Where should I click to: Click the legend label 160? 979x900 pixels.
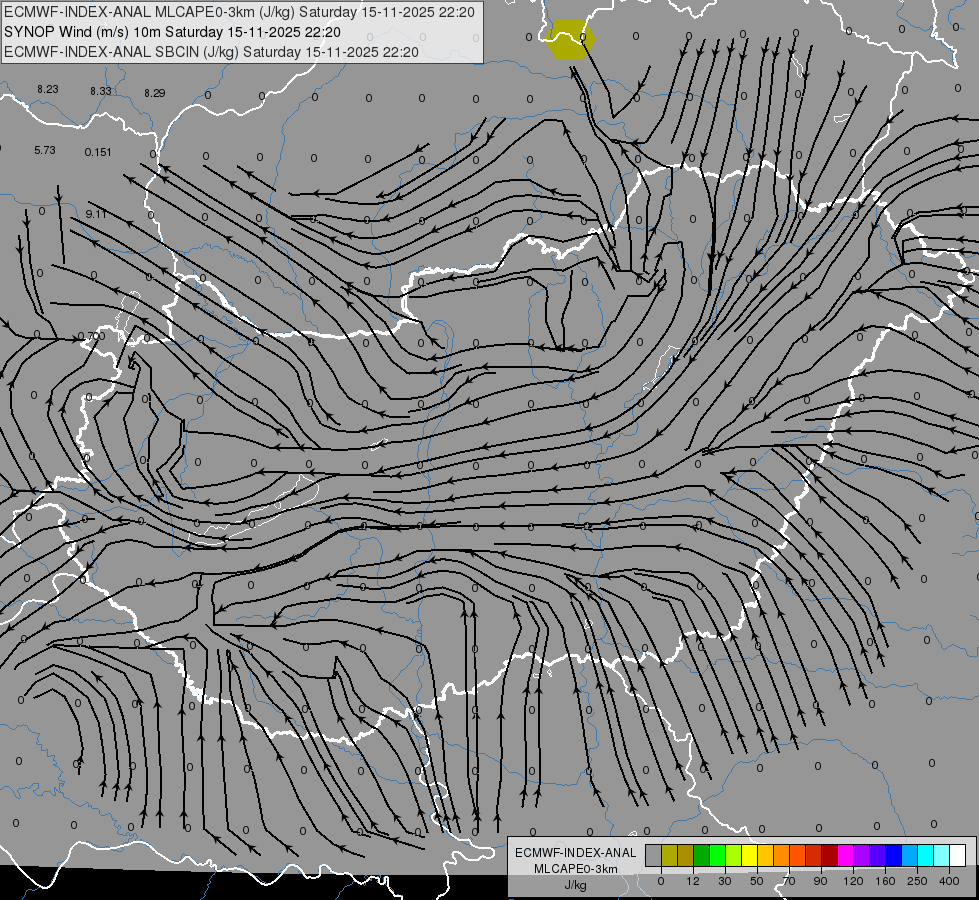[x=885, y=881]
